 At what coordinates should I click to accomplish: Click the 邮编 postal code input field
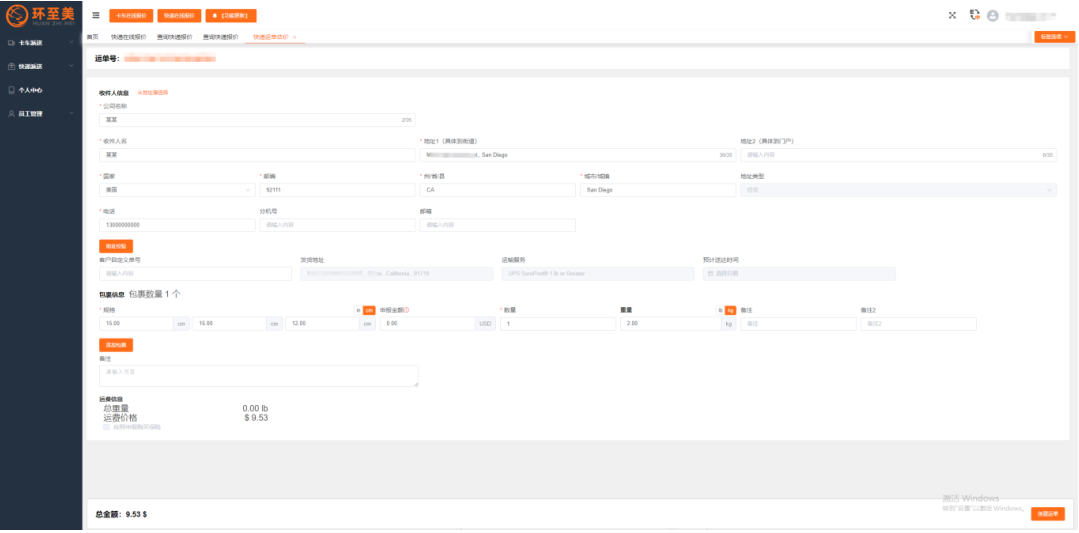coord(335,189)
